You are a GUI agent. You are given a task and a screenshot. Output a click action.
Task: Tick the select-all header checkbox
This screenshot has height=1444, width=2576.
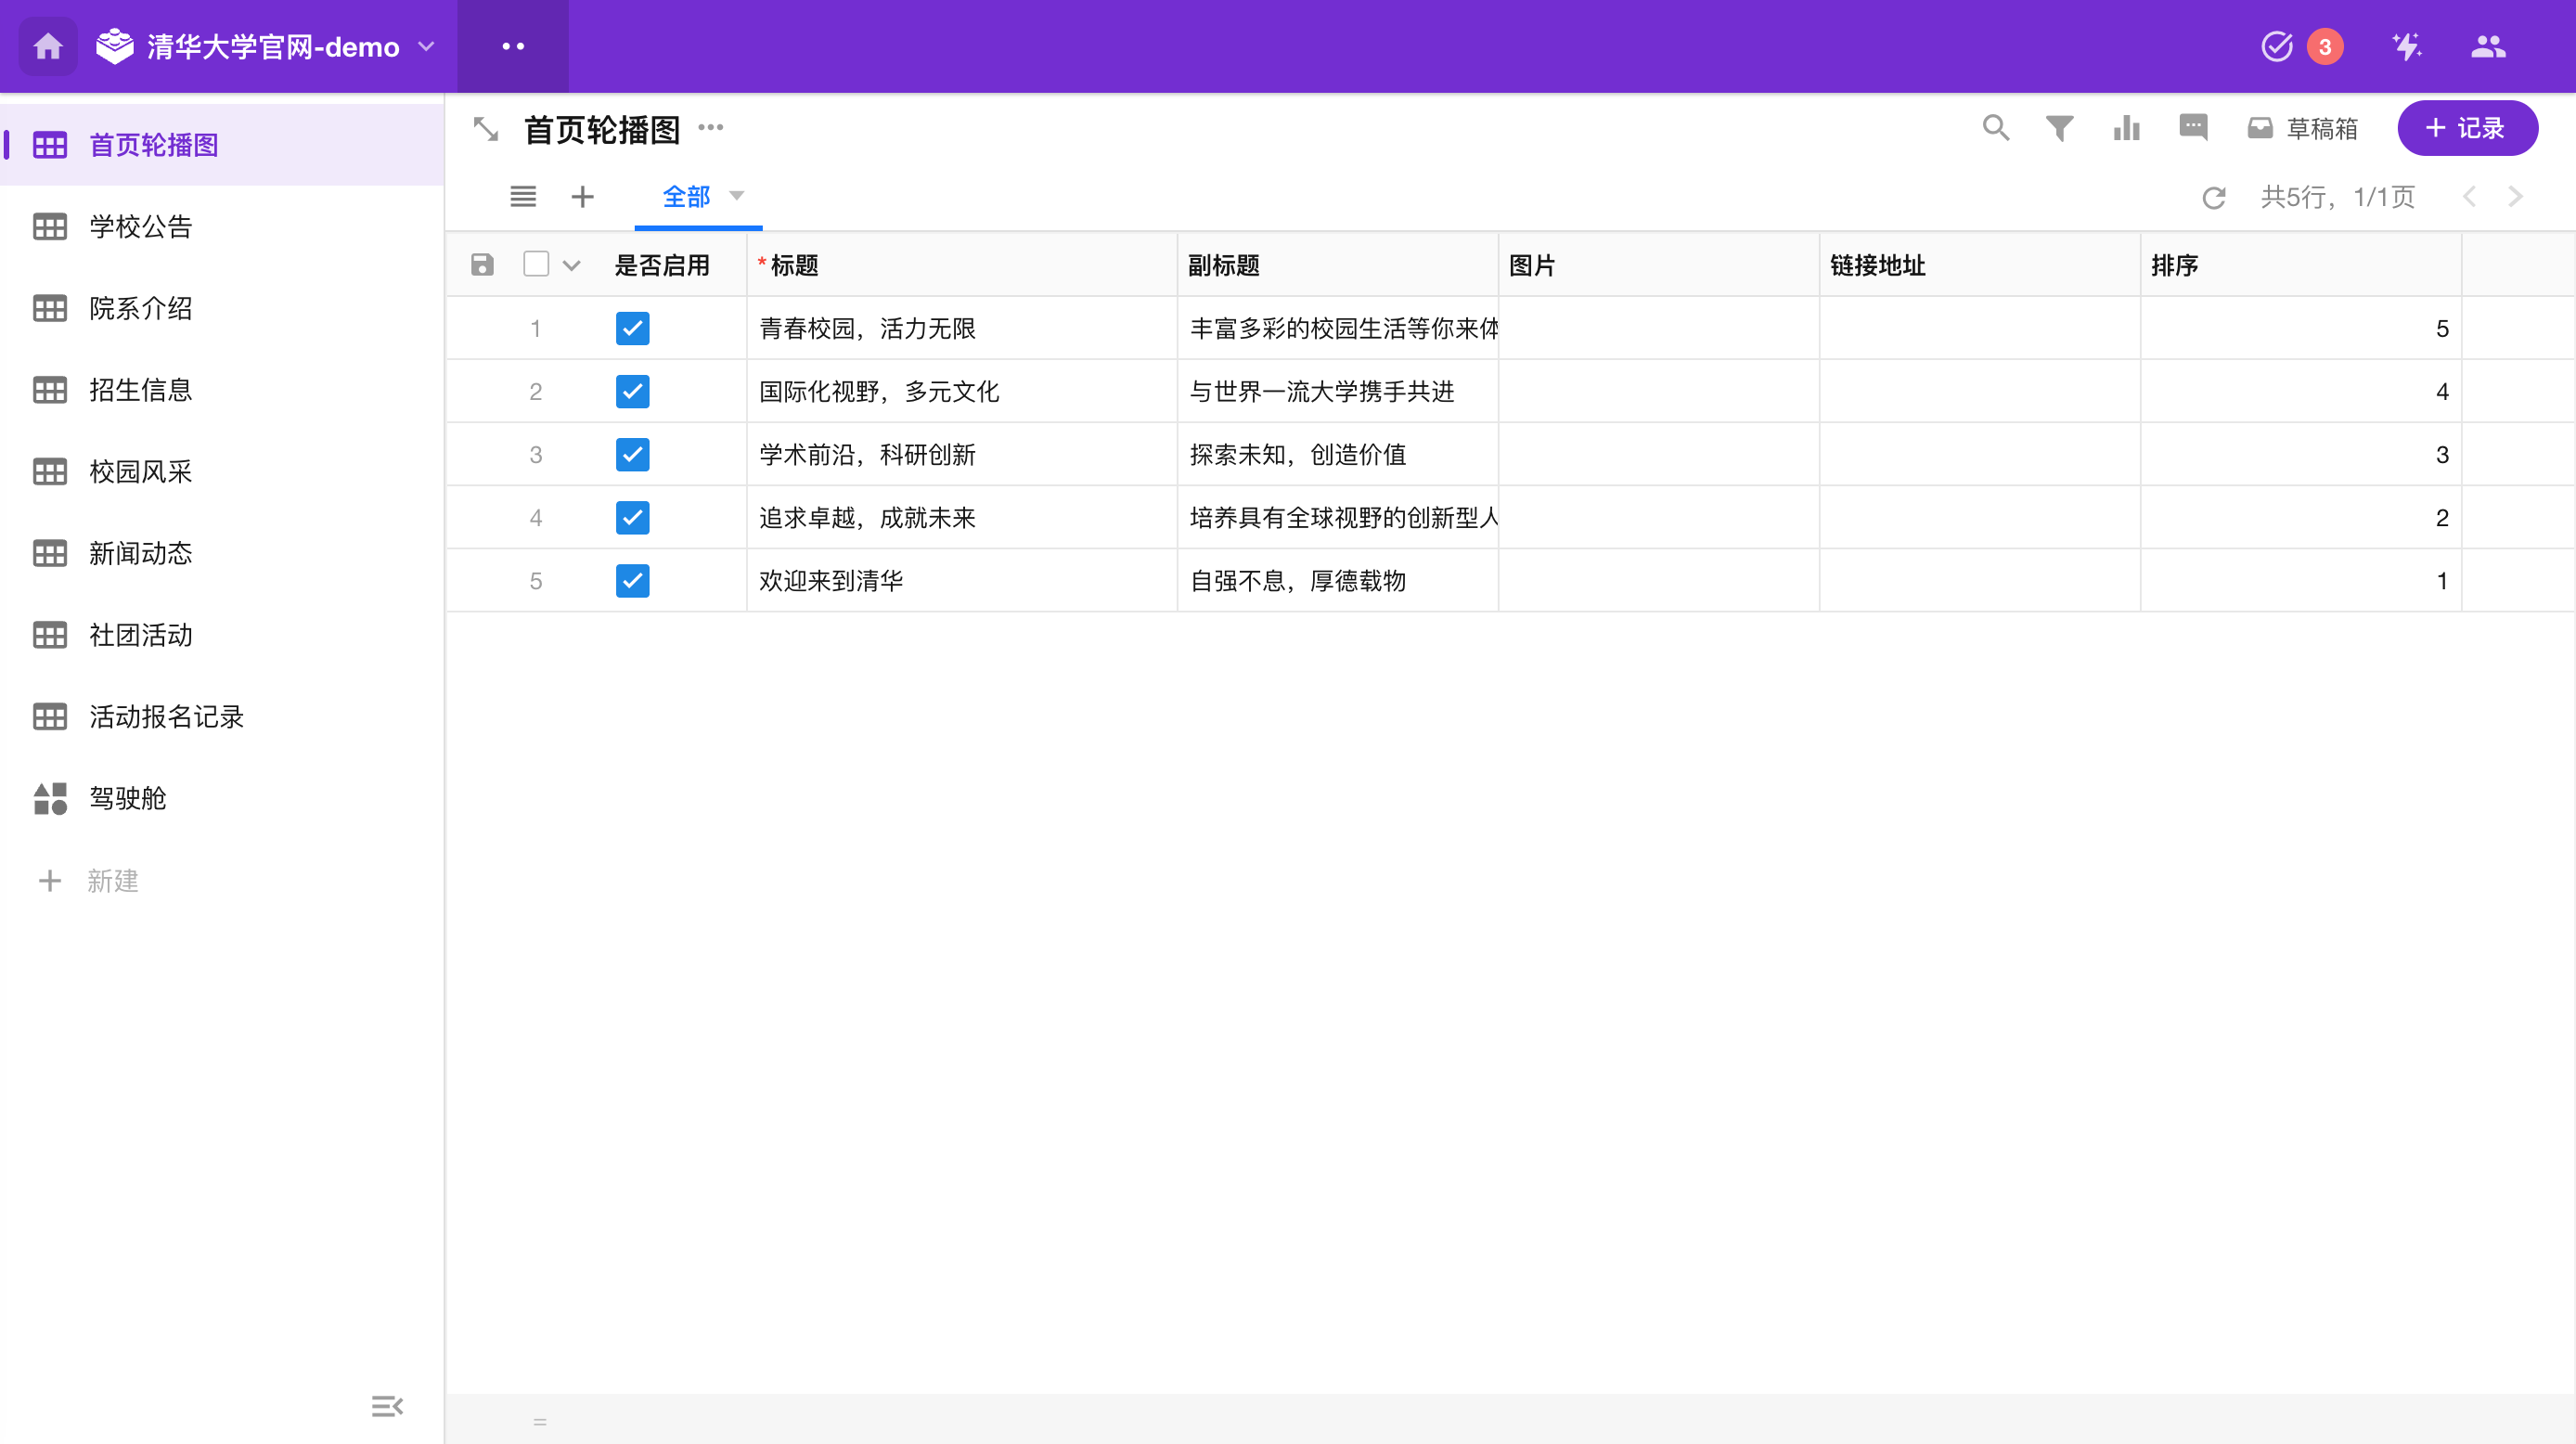point(536,264)
